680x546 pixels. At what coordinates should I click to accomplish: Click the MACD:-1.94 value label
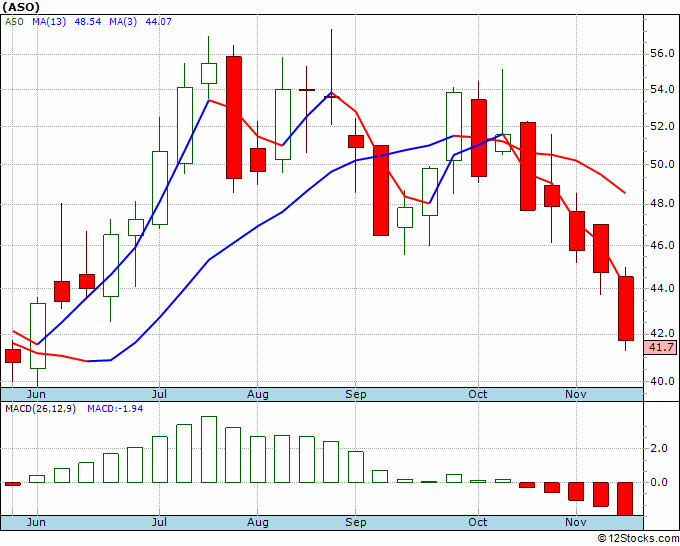[x=115, y=409]
